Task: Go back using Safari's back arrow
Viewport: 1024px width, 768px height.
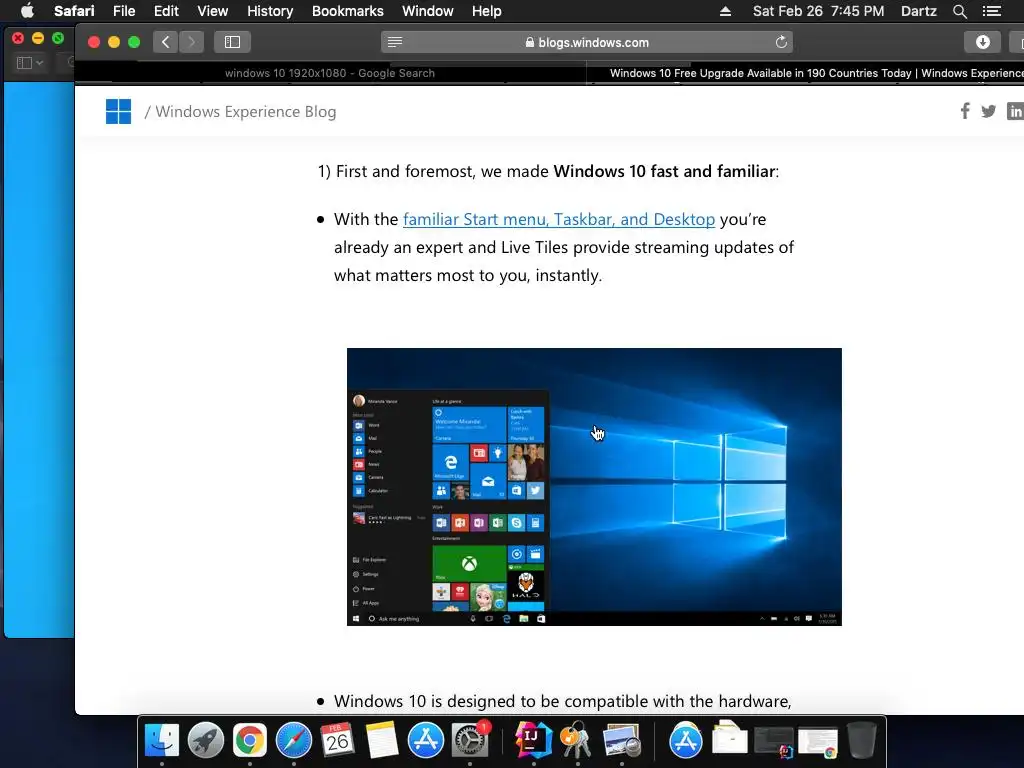Action: point(165,42)
